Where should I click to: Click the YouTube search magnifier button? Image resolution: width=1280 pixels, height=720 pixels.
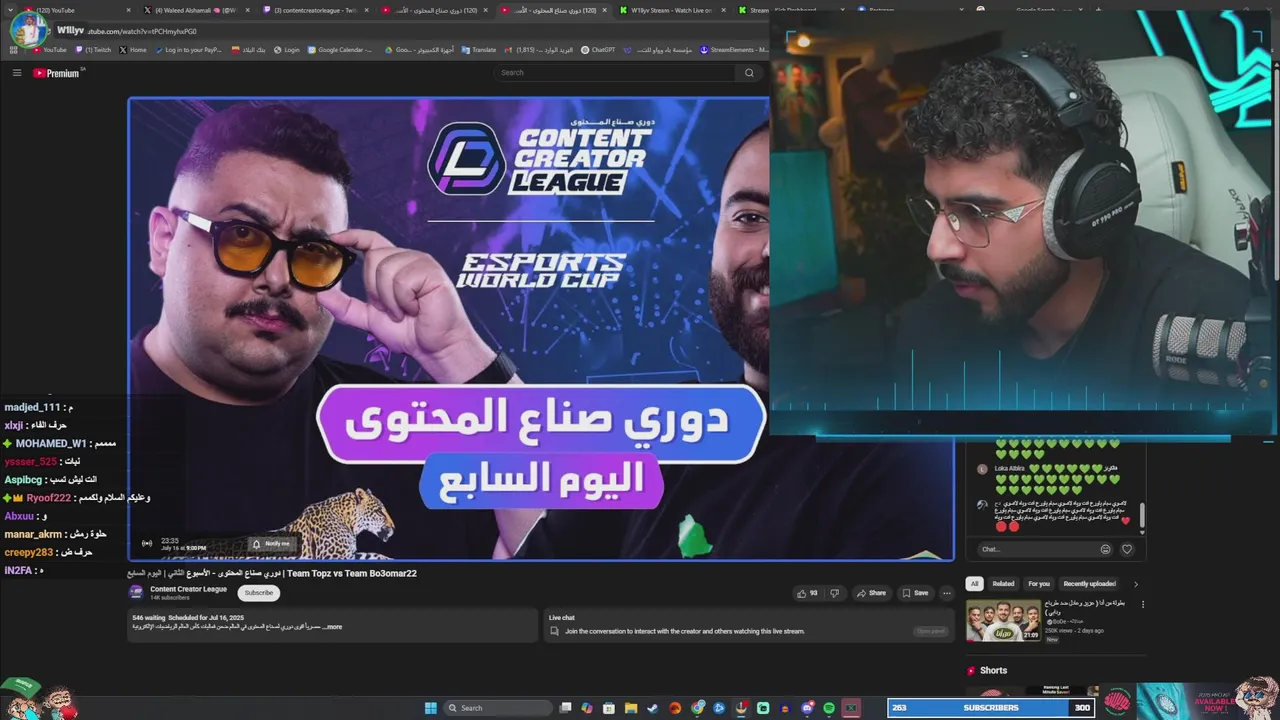coord(749,73)
